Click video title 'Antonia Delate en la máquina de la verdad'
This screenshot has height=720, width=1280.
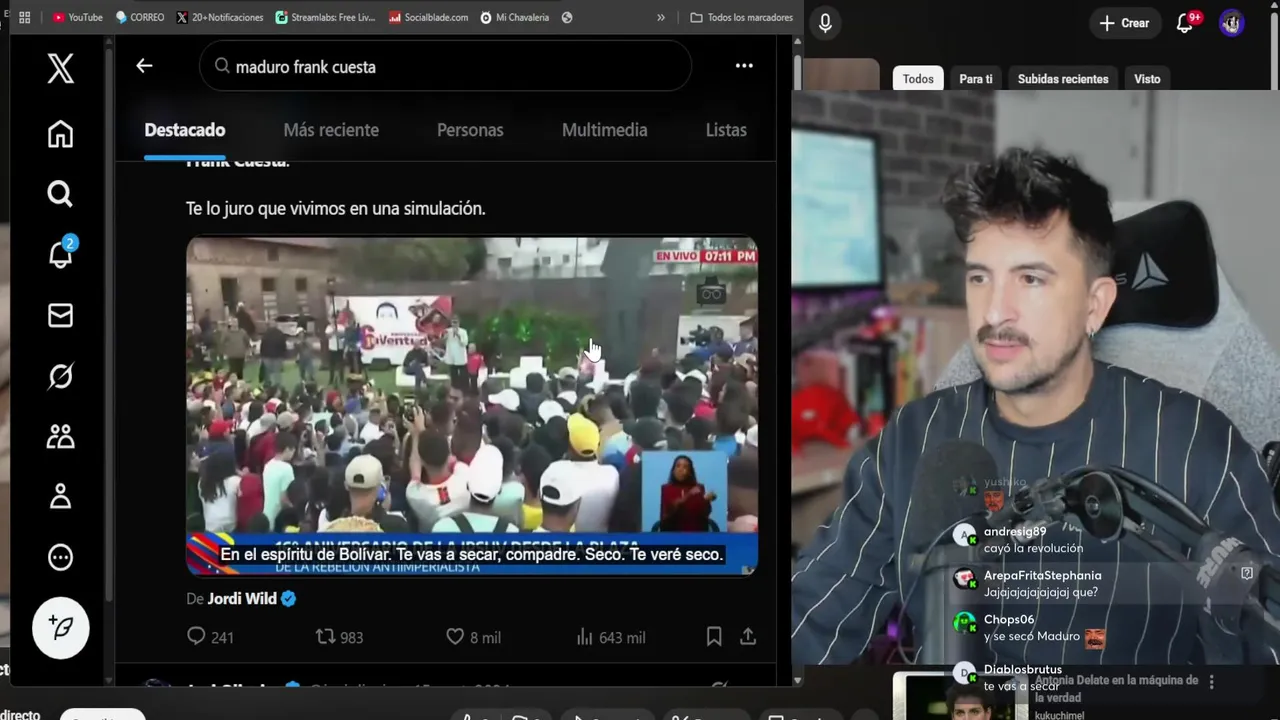point(1116,688)
